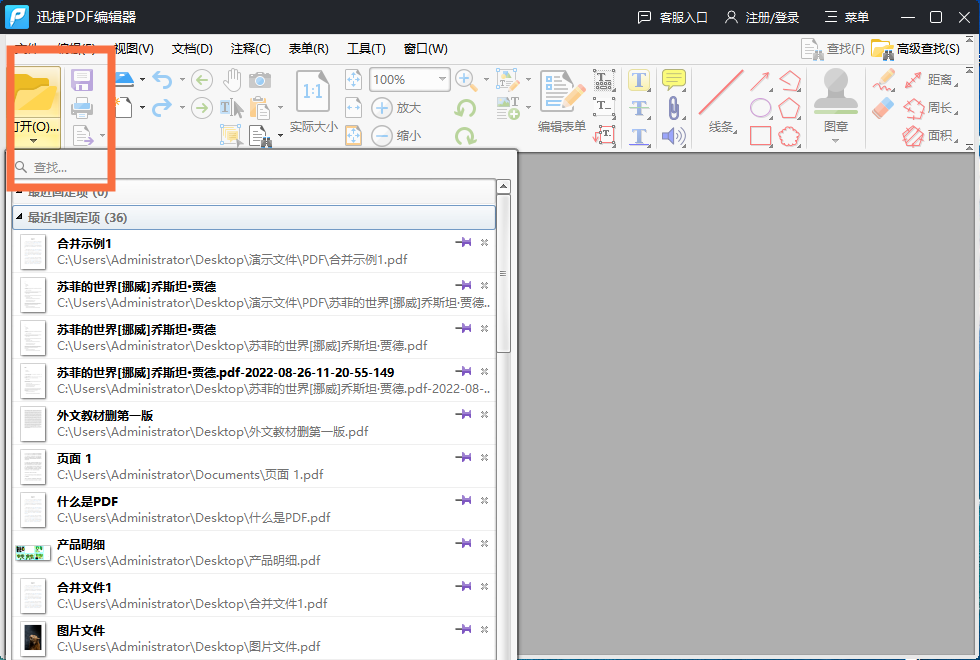Pin the 什么是PDF recent file
This screenshot has height=660, width=980.
tap(463, 501)
